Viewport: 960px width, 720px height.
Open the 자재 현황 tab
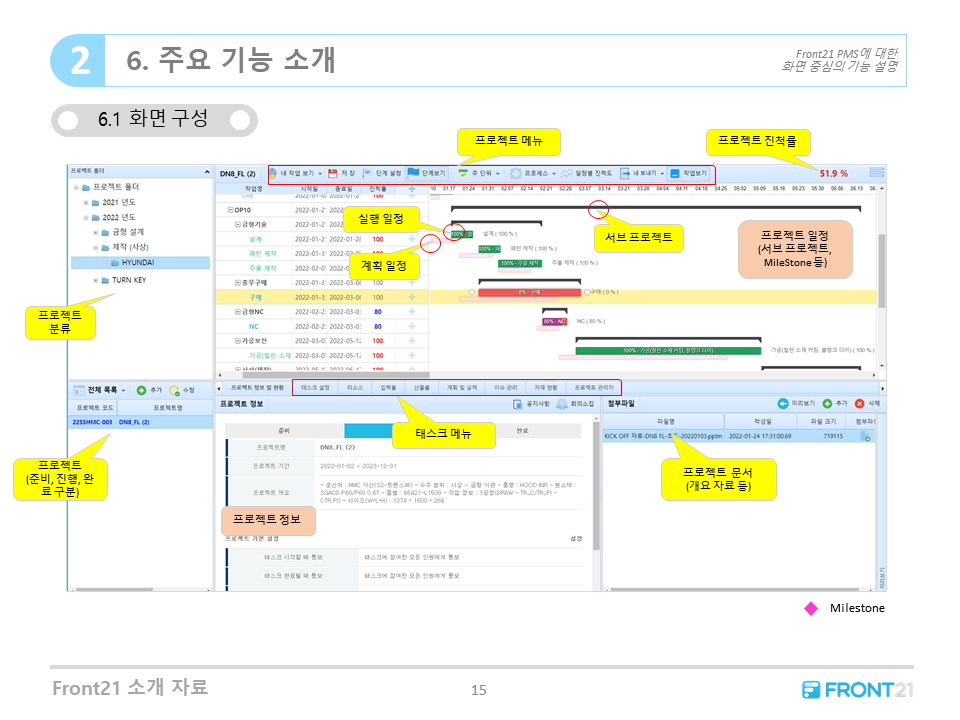[x=546, y=388]
